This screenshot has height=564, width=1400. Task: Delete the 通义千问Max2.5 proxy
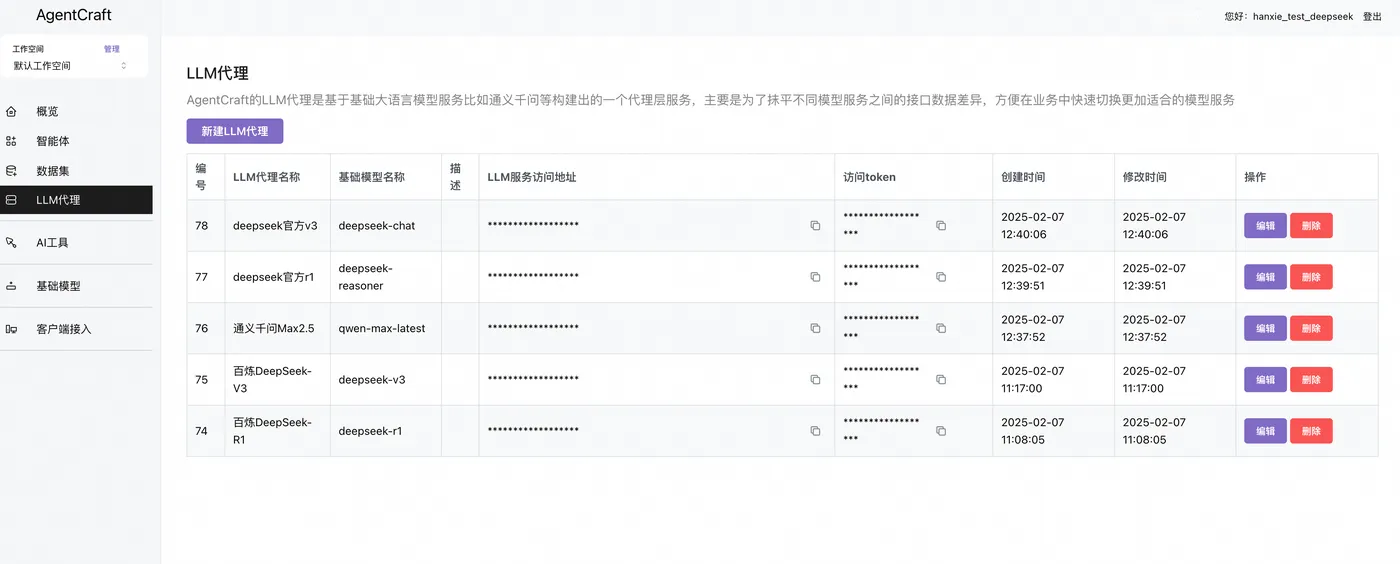[x=1311, y=328]
